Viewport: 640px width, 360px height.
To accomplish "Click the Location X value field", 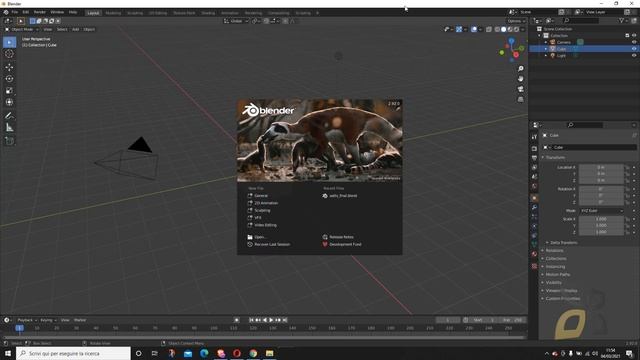I will 601,167.
